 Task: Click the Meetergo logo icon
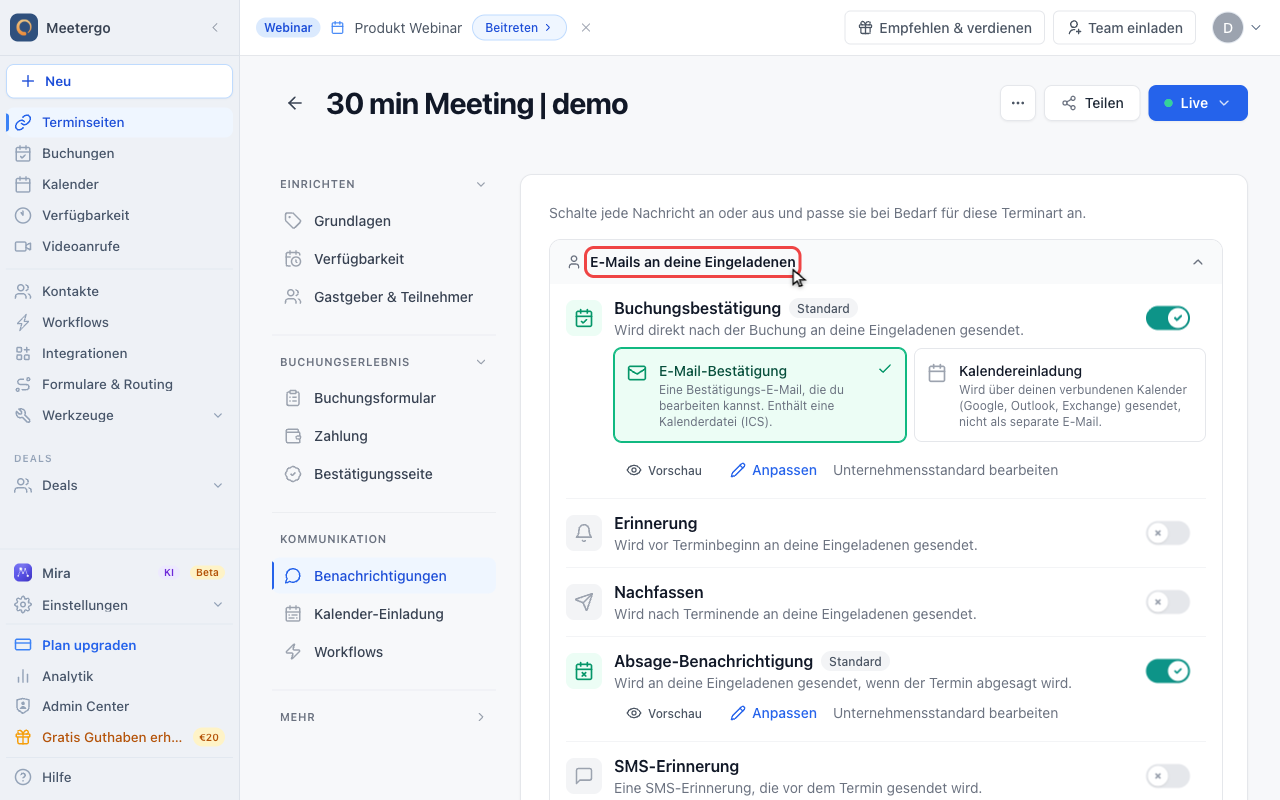24,27
